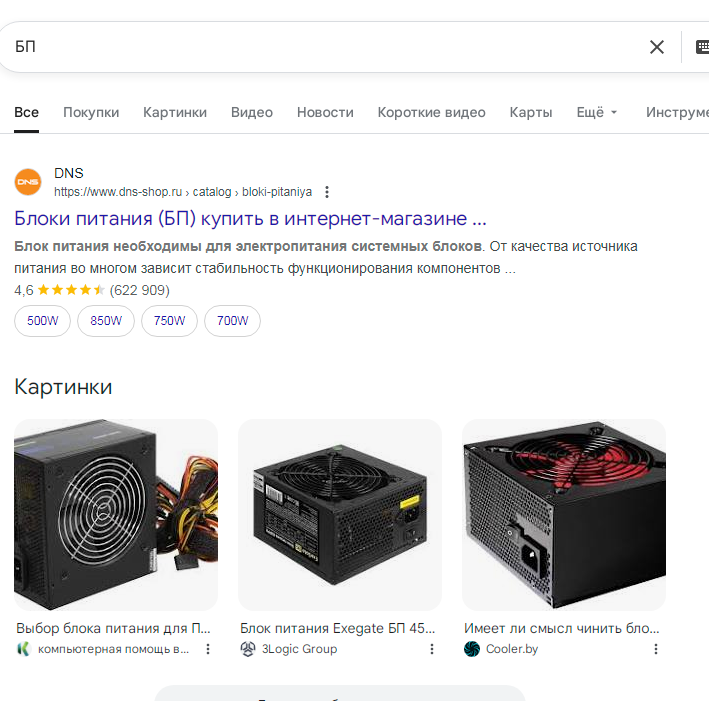Select the 700W filter chip
The image size is (709, 701).
point(232,321)
